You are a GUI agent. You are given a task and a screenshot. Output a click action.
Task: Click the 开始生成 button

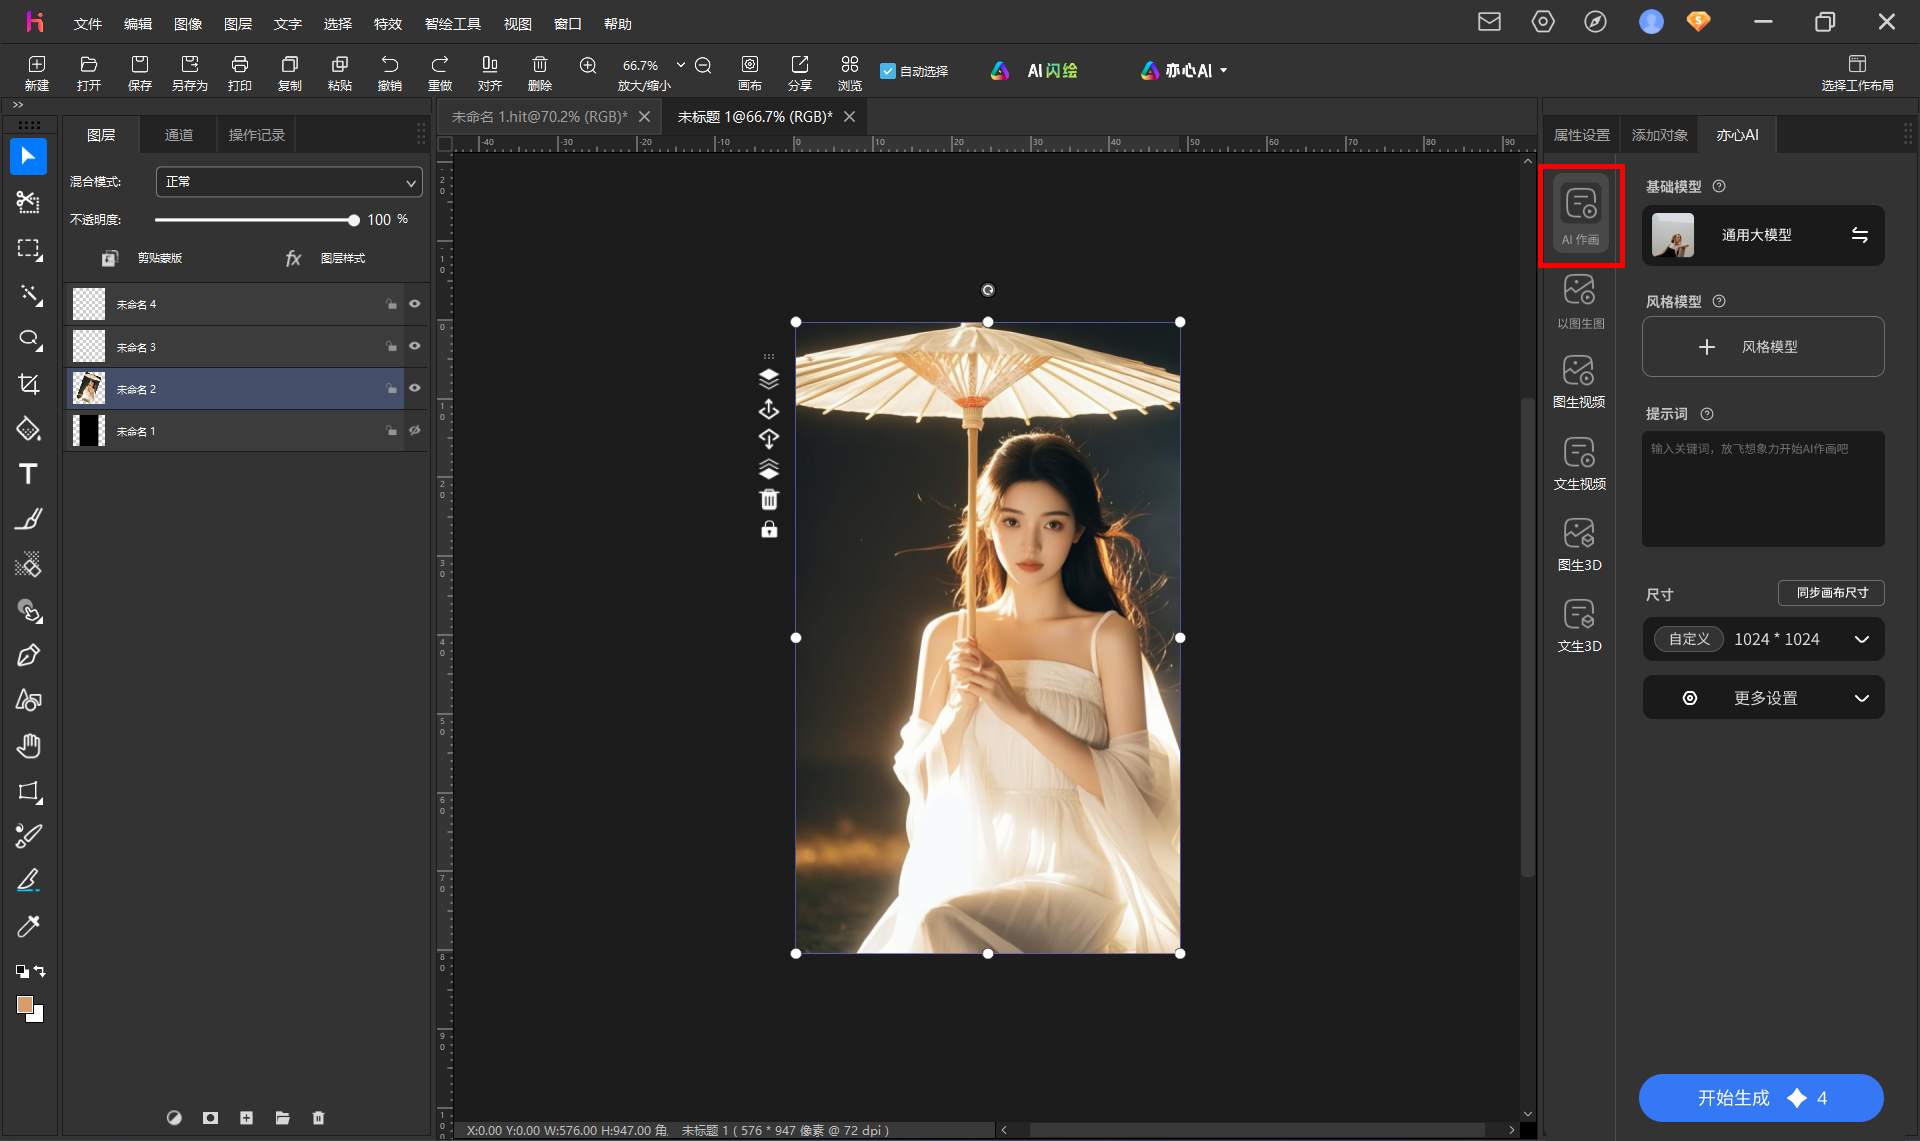pyautogui.click(x=1761, y=1098)
